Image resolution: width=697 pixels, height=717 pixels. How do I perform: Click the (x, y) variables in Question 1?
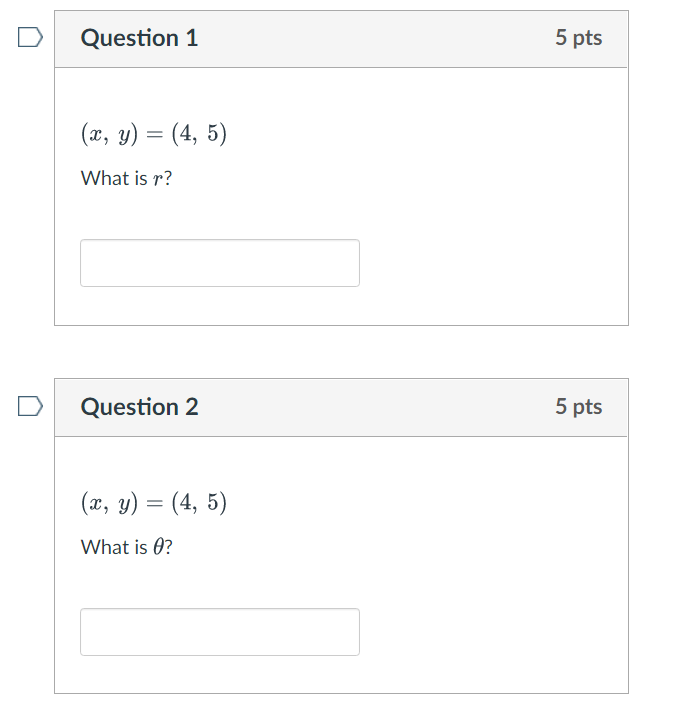coord(109,134)
